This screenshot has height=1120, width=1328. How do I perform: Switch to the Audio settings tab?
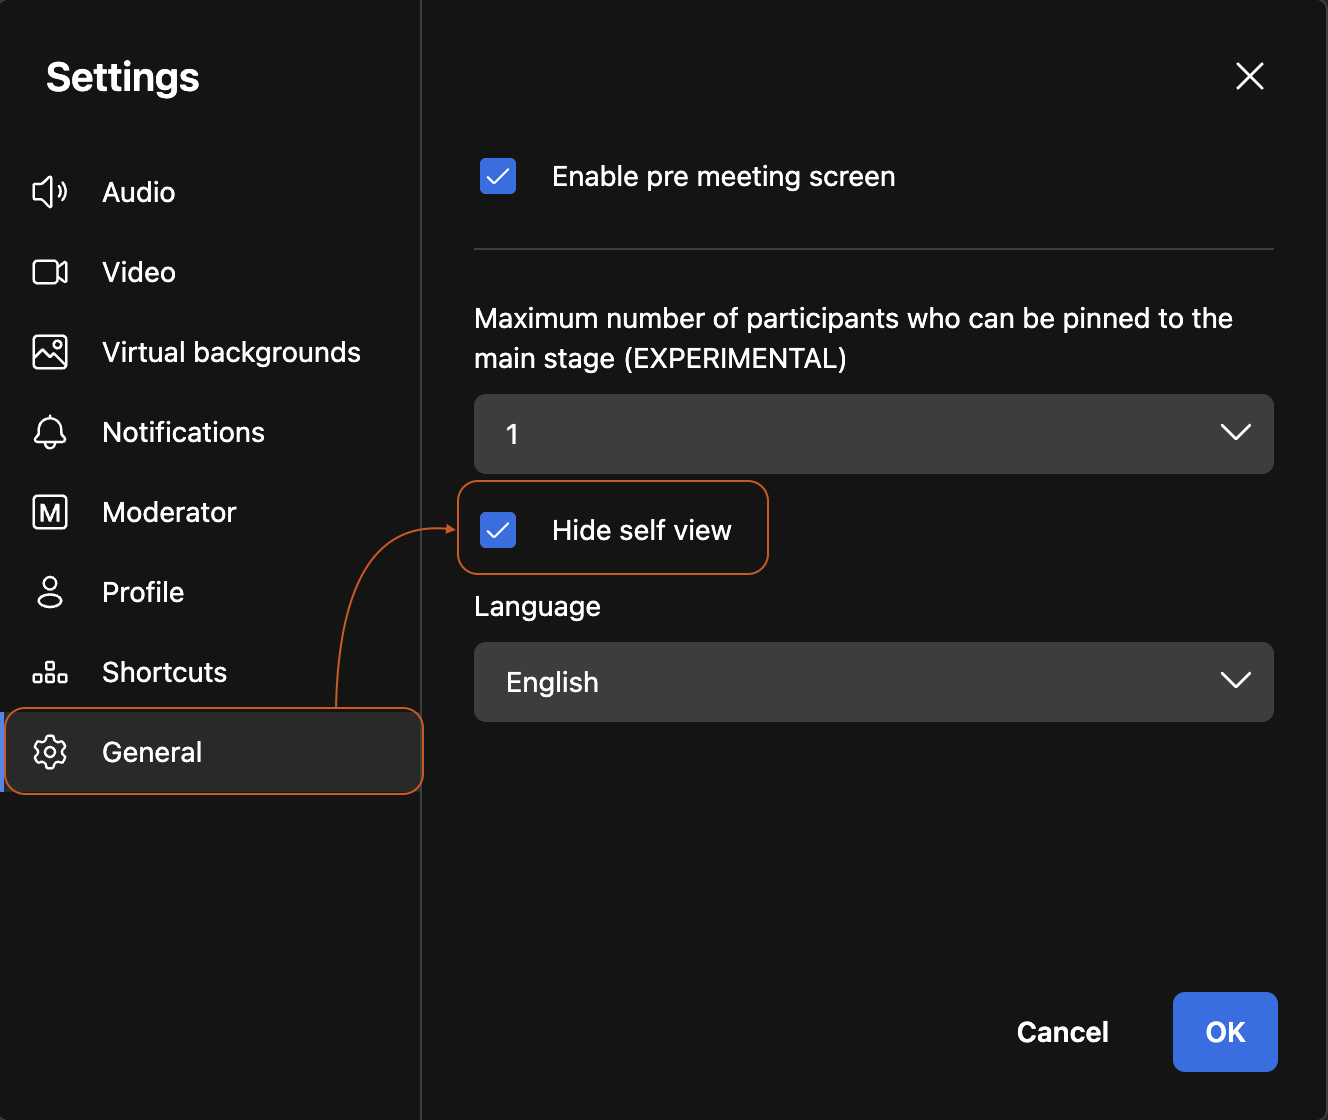212,192
